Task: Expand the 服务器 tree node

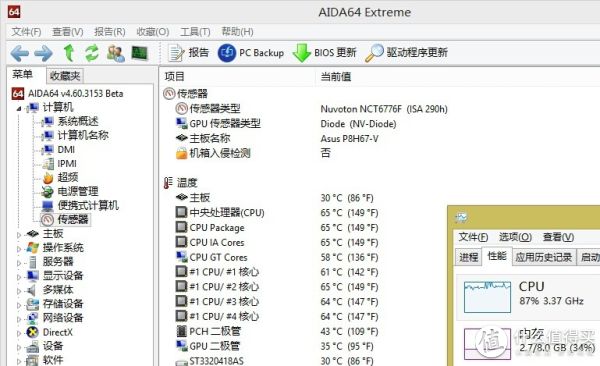Action: 19,263
